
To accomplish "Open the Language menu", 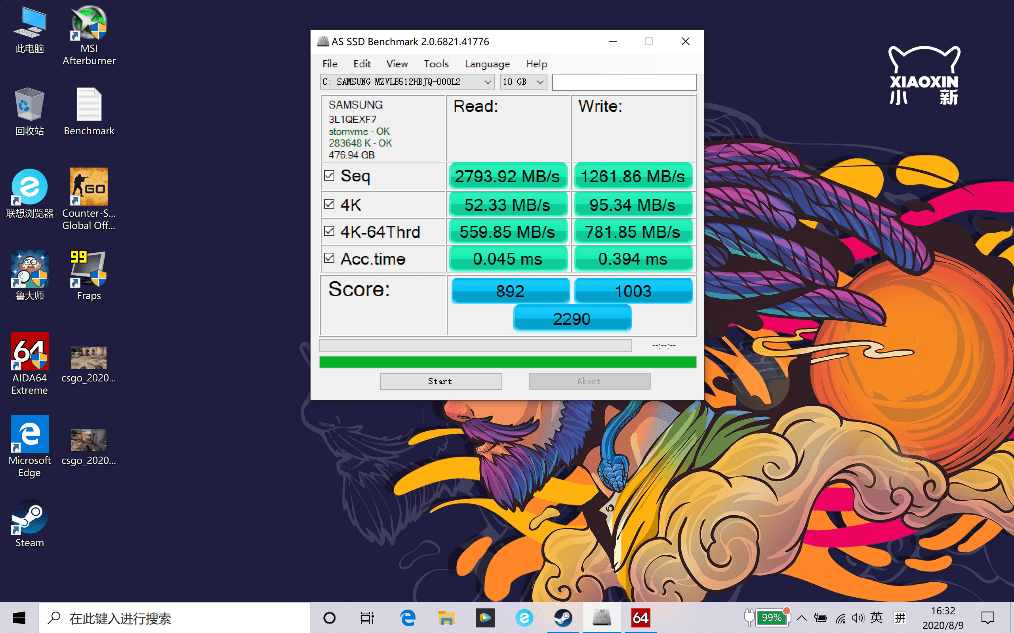I will click(487, 64).
